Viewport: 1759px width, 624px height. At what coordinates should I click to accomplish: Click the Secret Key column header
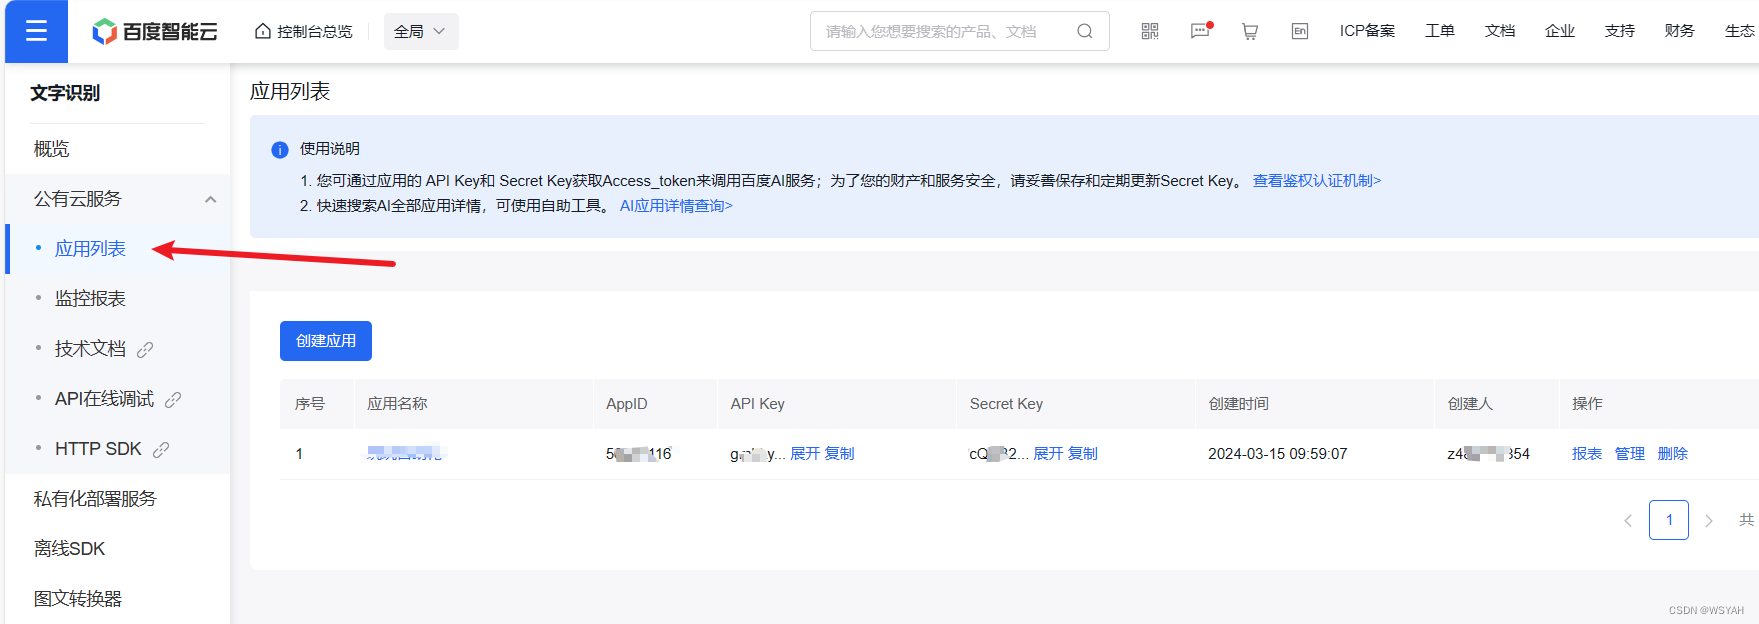(x=1006, y=404)
